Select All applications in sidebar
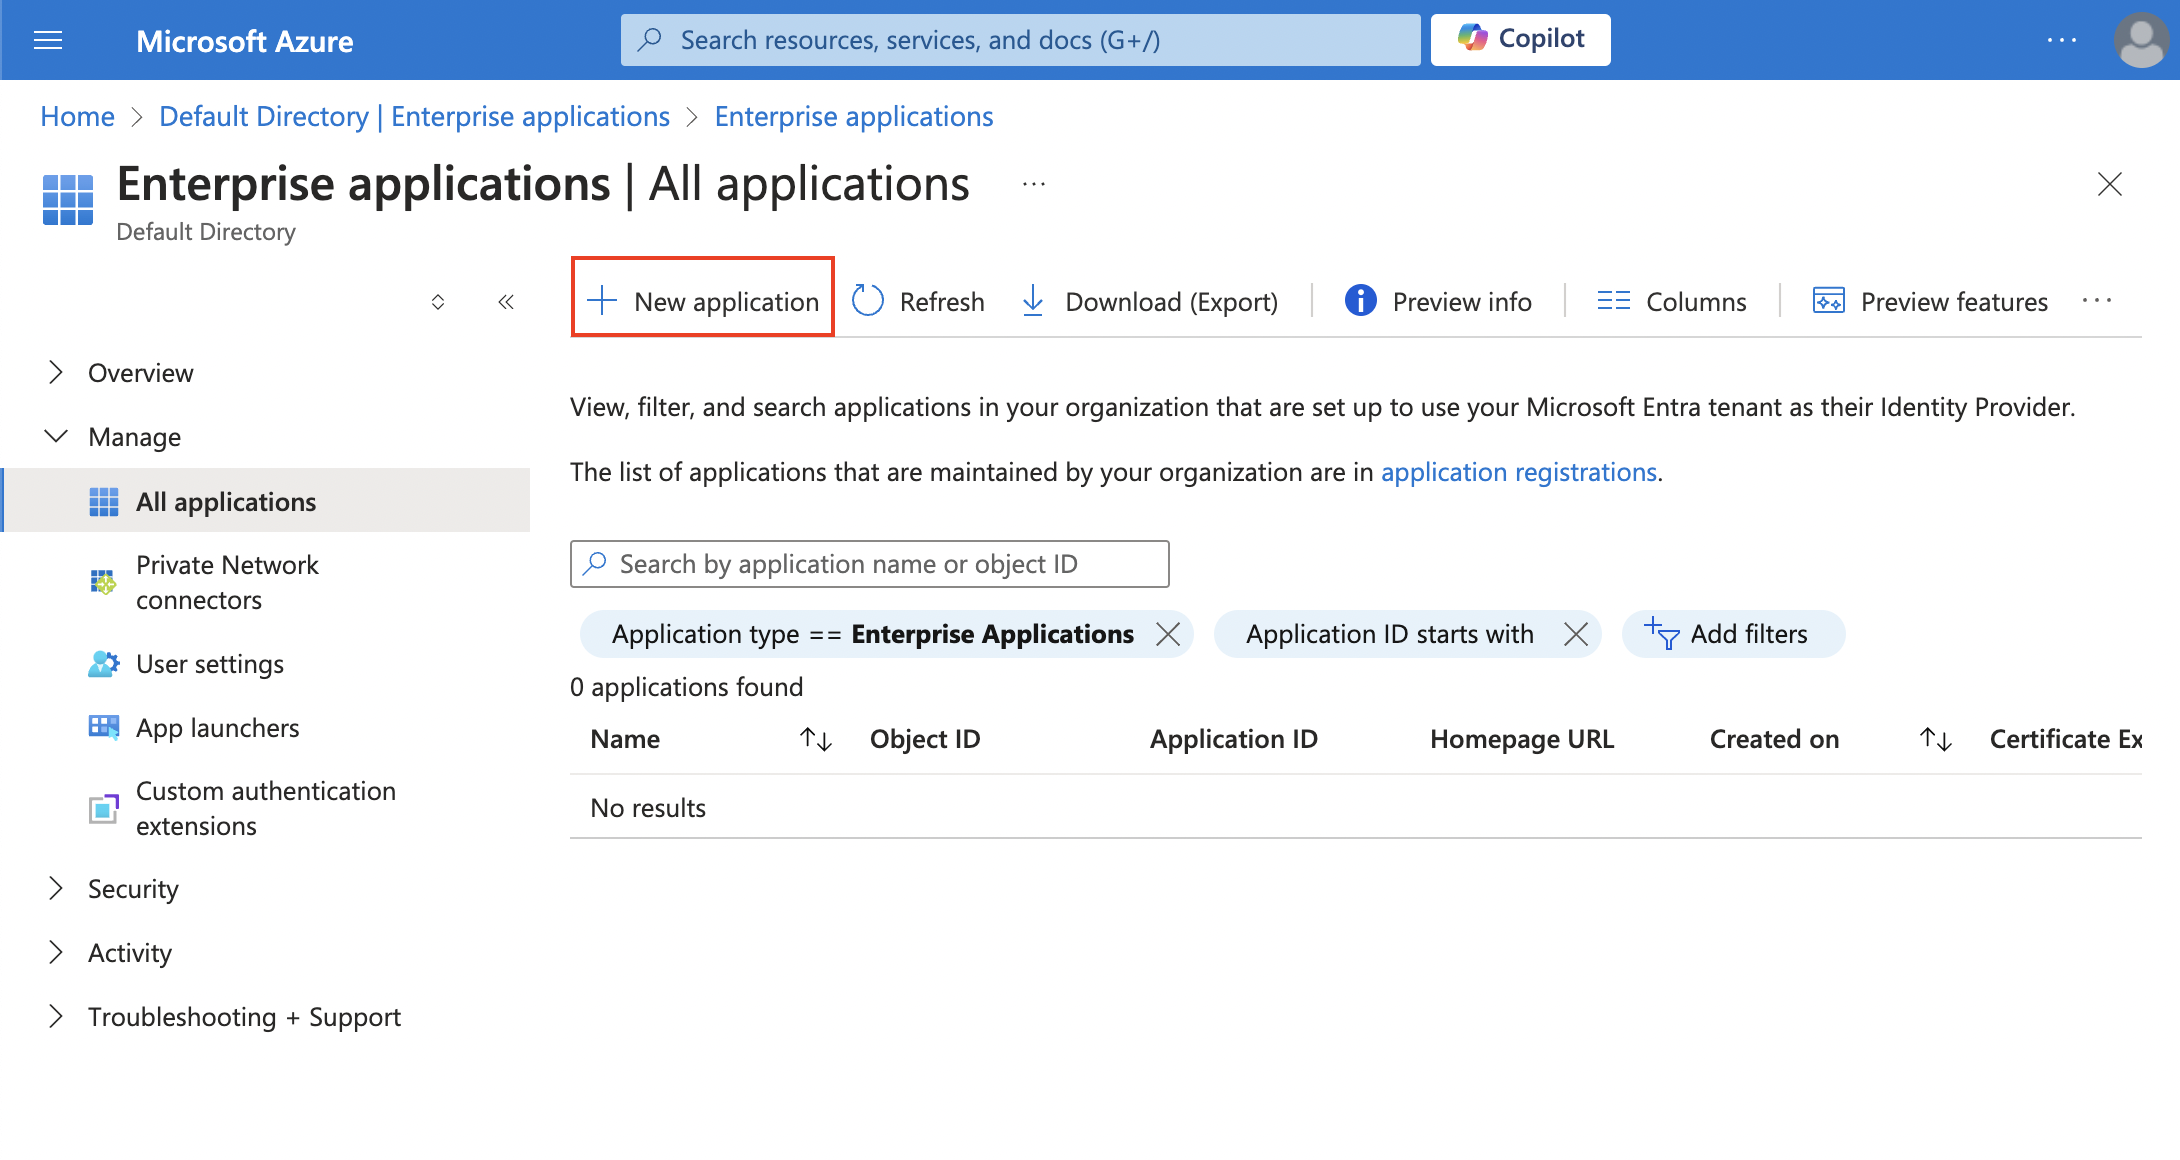Screen dimensions: 2180x1160 click(267, 501)
